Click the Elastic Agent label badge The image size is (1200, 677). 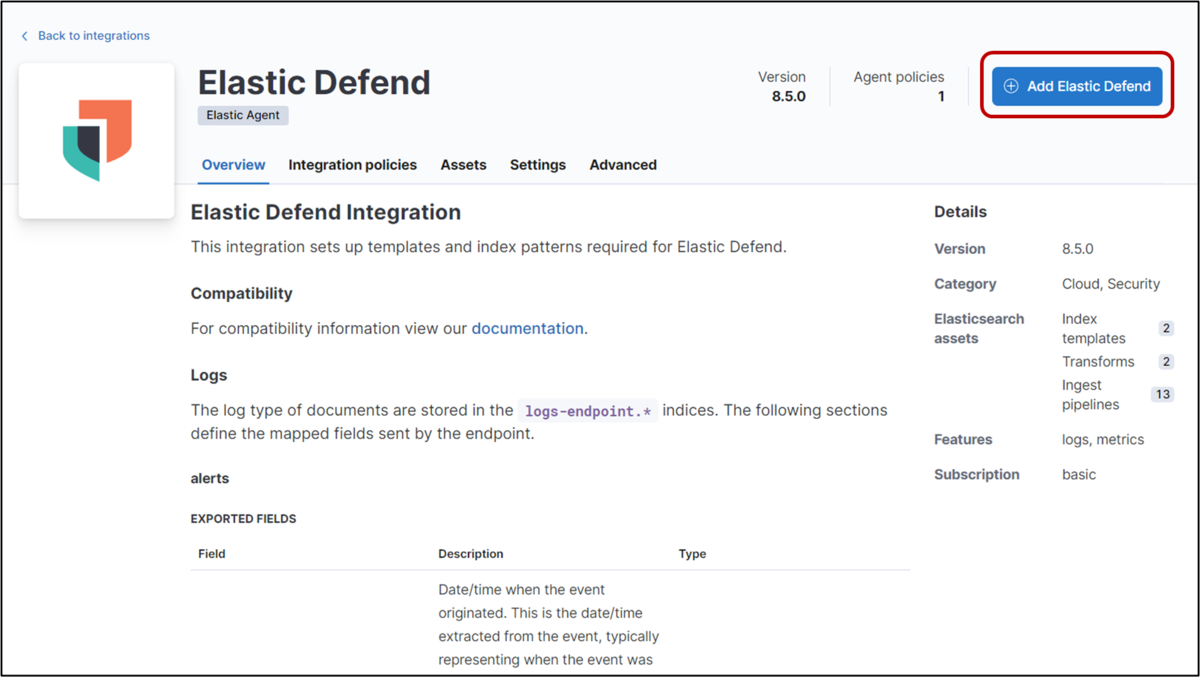tap(242, 115)
